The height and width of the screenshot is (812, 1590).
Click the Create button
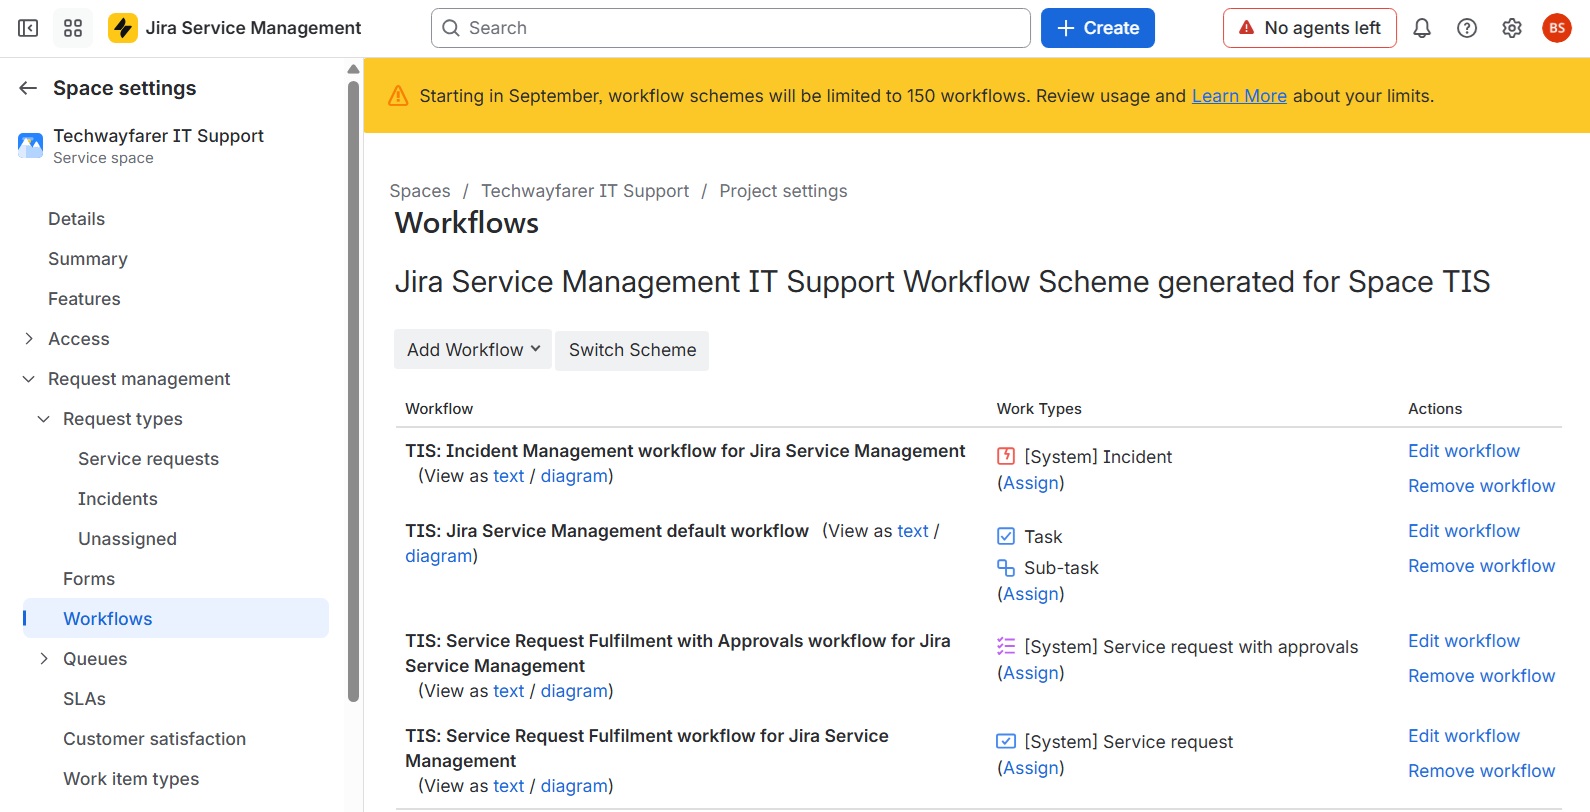(x=1098, y=28)
